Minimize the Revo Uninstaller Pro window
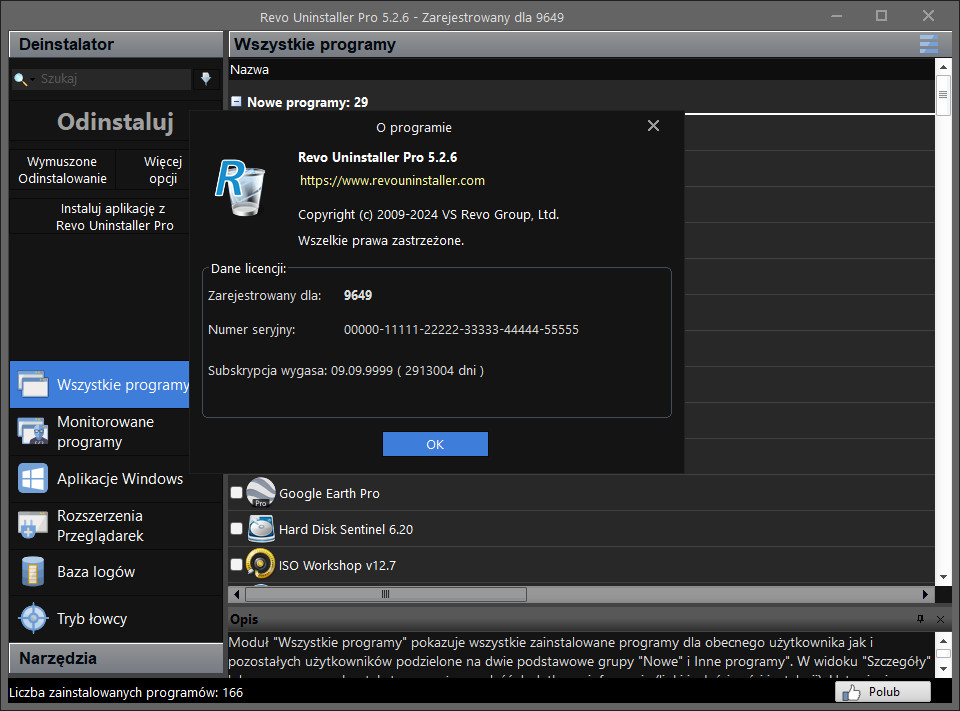 click(836, 16)
